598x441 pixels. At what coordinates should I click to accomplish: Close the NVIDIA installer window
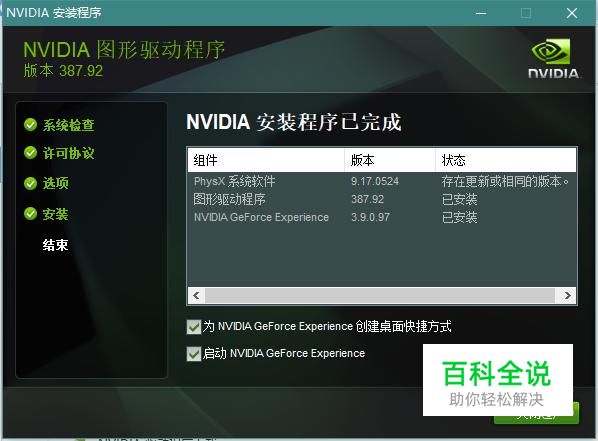click(572, 13)
